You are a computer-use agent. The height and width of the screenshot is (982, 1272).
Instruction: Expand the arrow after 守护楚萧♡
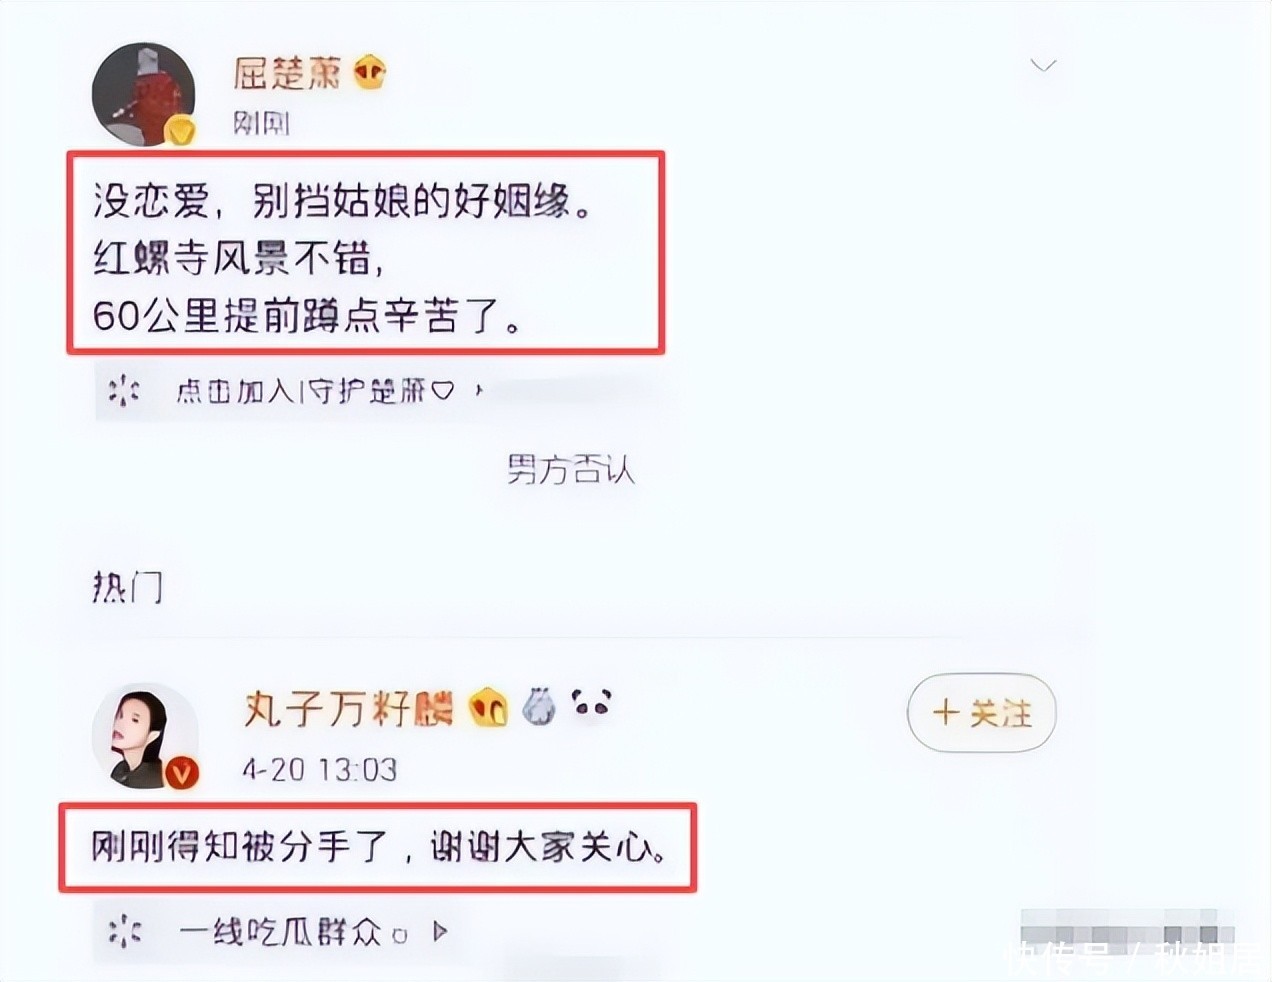click(x=479, y=390)
